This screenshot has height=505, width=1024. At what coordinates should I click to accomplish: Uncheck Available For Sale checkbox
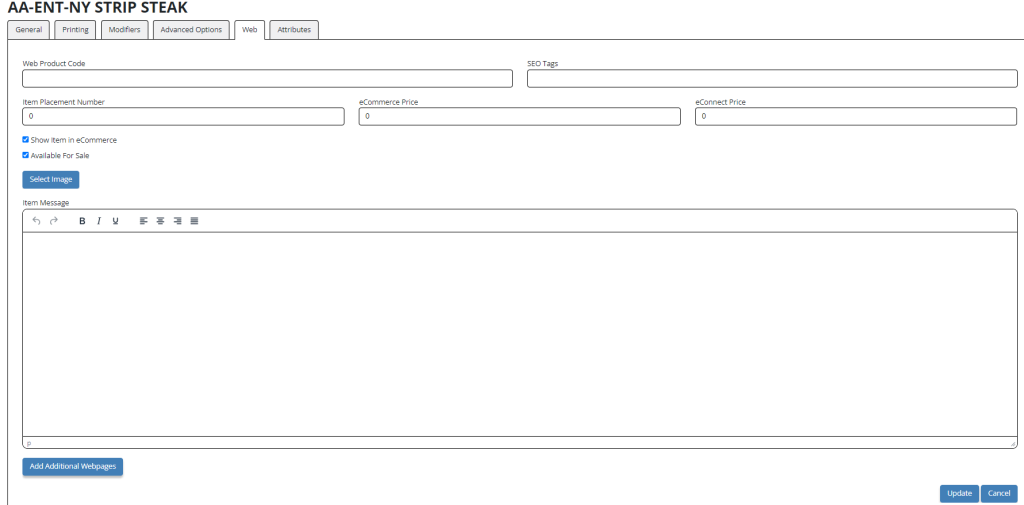click(x=25, y=155)
